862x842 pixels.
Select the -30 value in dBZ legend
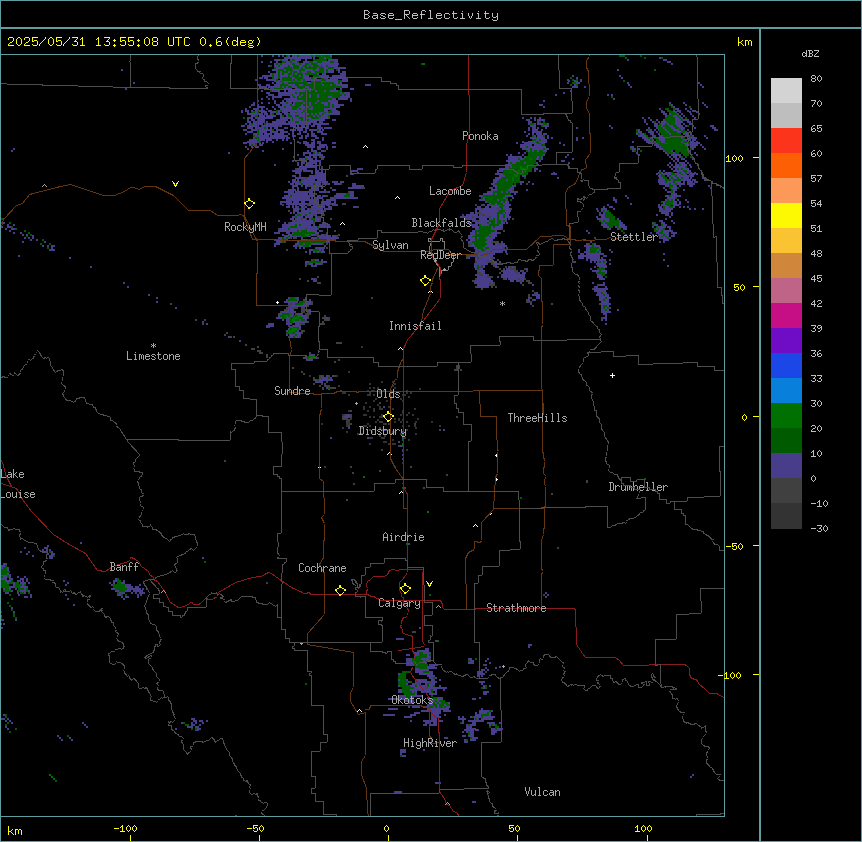click(819, 529)
